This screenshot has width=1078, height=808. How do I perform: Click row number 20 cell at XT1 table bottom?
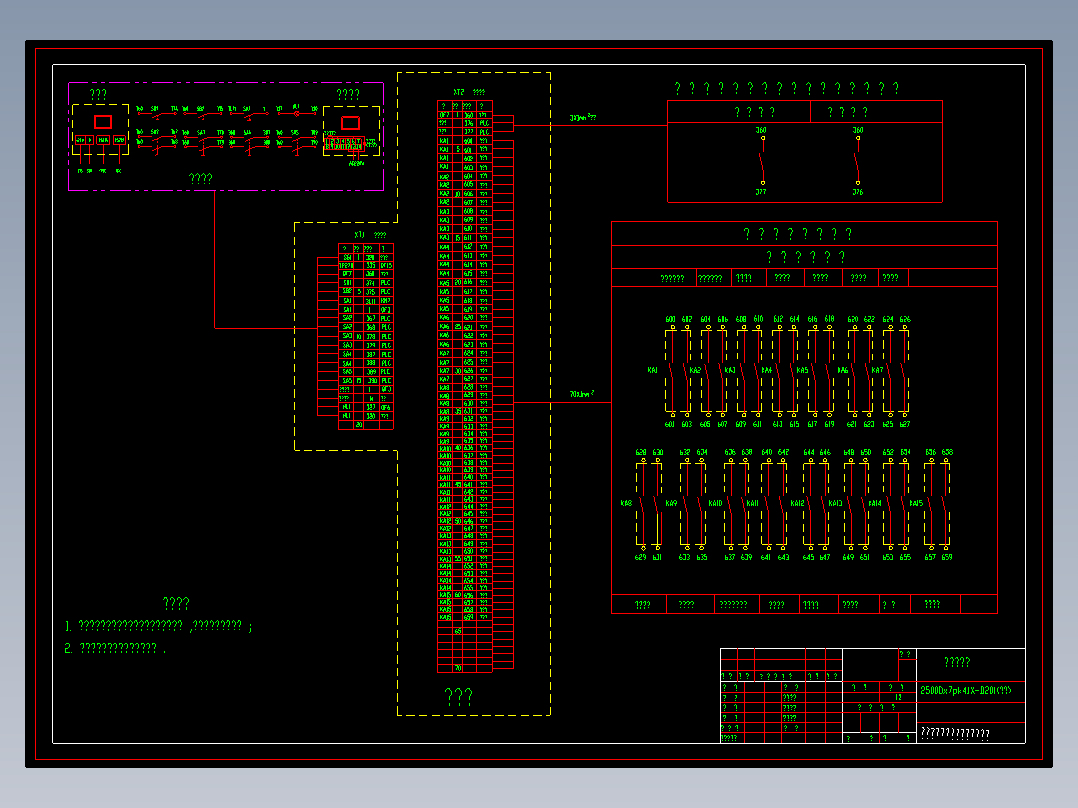click(x=359, y=425)
